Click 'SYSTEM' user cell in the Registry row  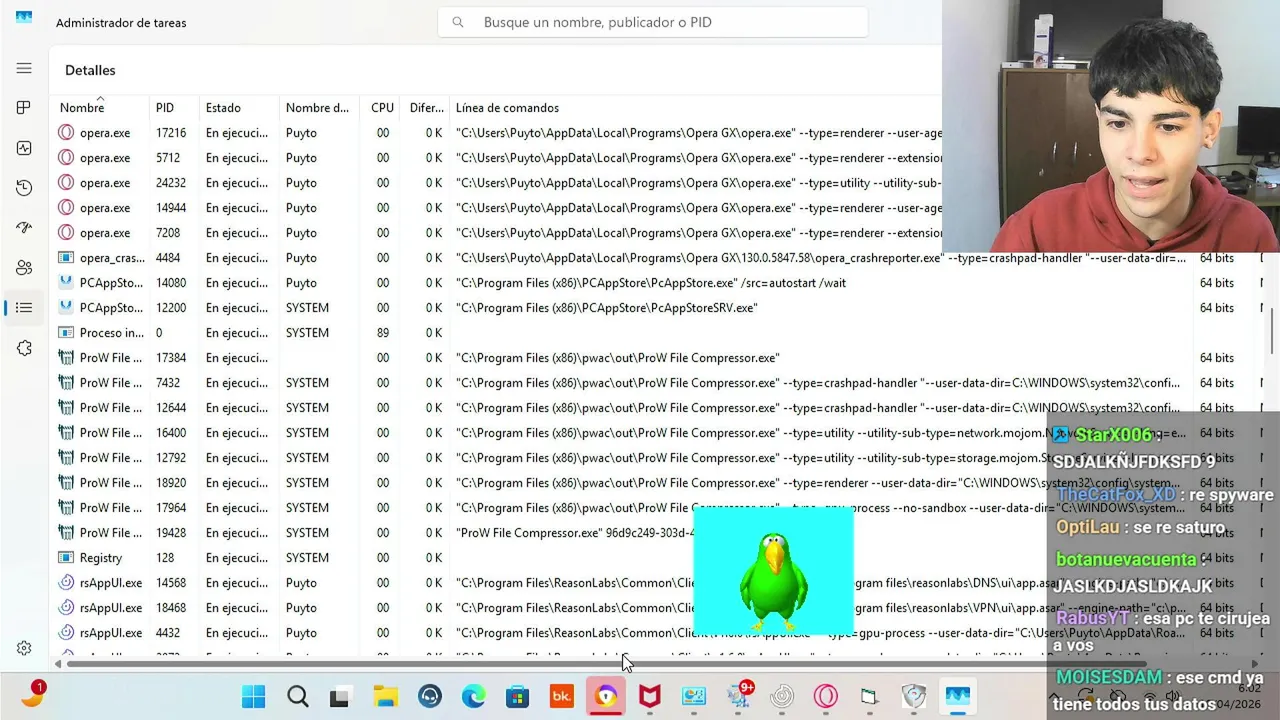click(307, 558)
